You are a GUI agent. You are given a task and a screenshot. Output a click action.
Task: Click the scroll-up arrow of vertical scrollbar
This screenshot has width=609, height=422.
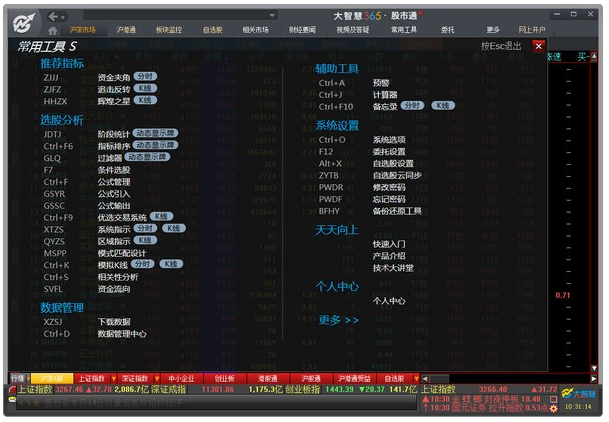(594, 57)
